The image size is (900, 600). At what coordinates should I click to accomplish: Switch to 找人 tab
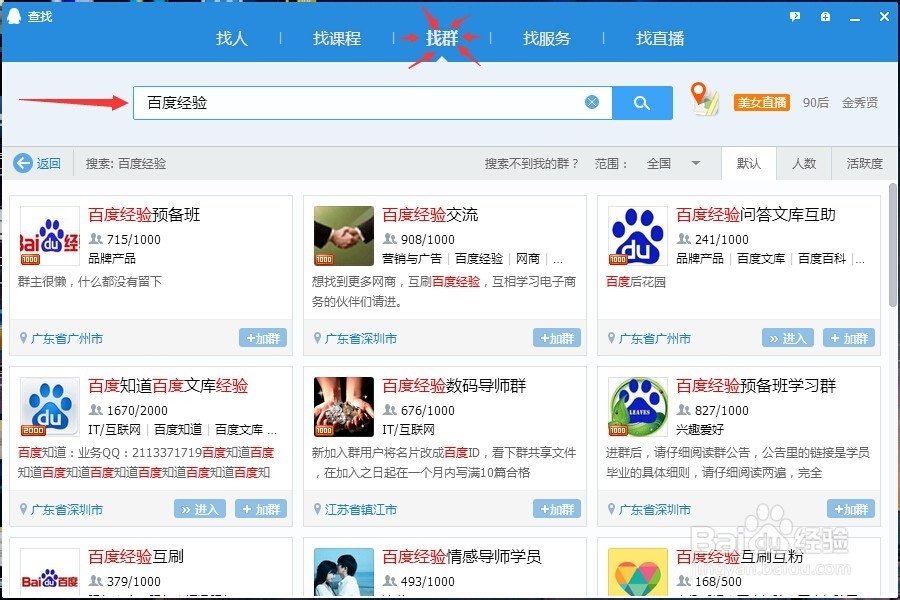pos(231,38)
